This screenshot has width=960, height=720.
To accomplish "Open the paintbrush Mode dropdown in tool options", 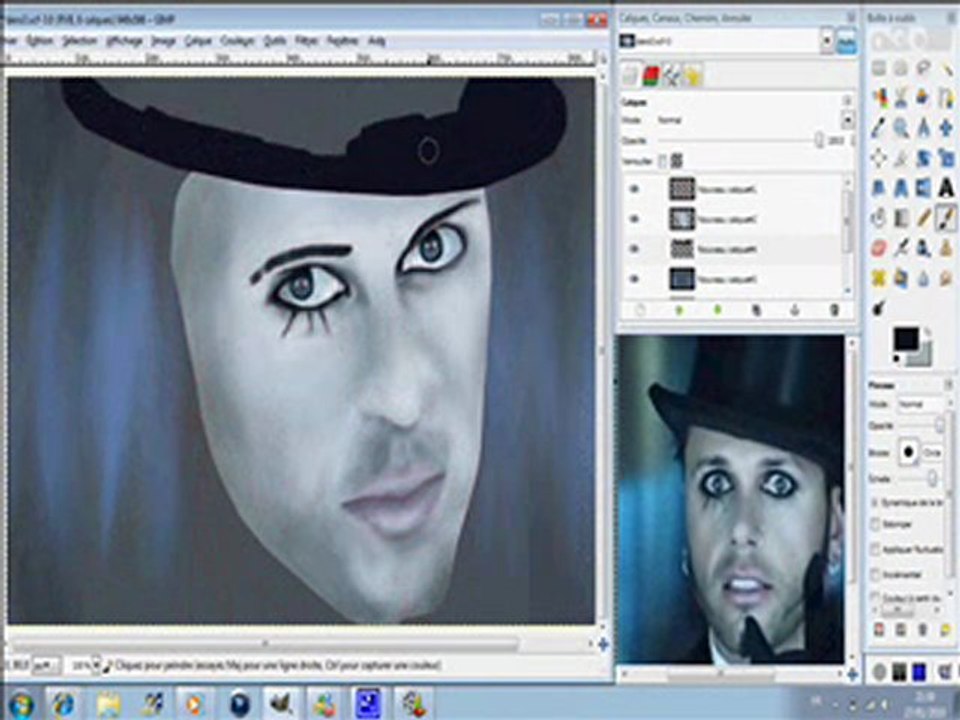I will 921,405.
